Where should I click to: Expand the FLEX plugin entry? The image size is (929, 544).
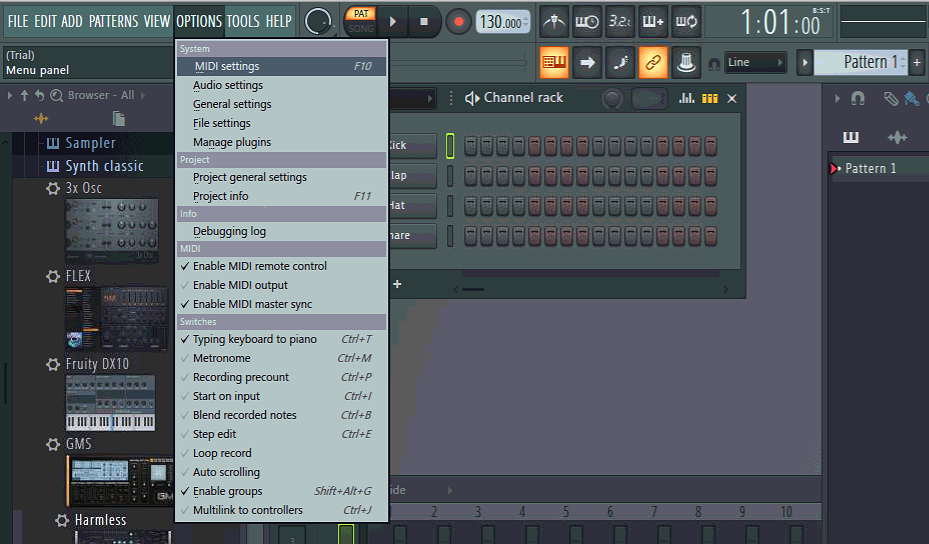[x=53, y=276]
